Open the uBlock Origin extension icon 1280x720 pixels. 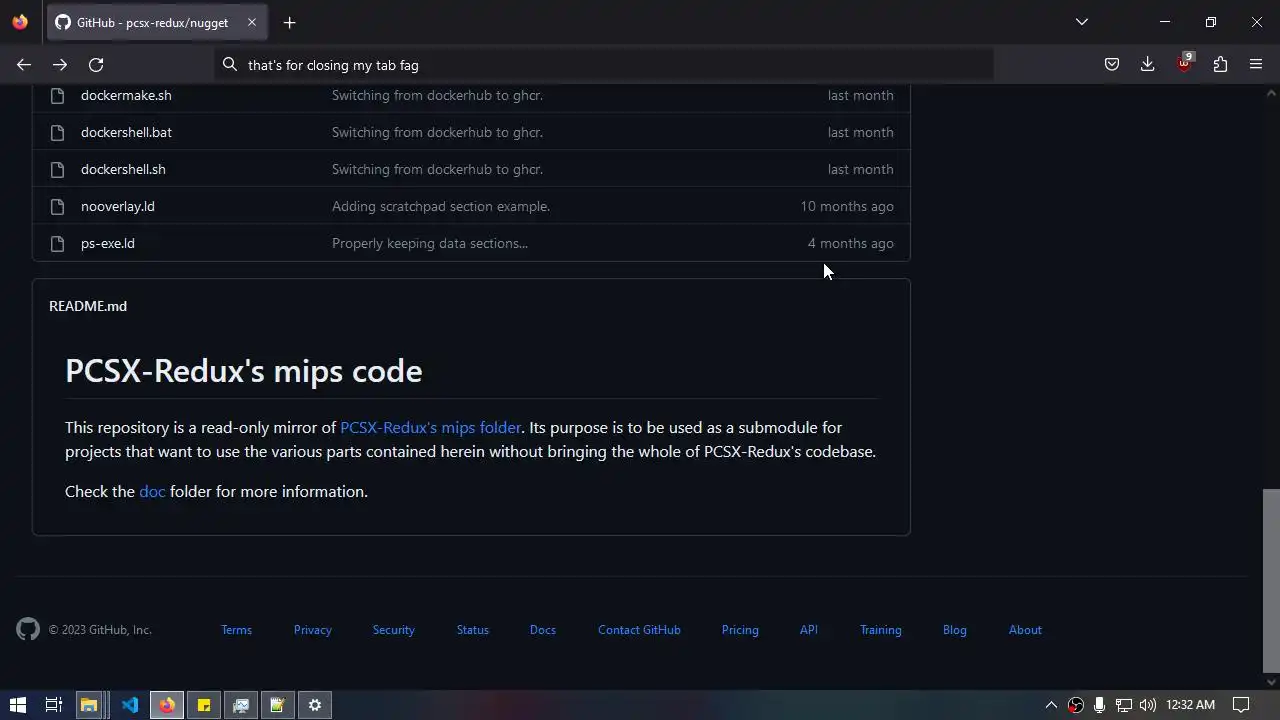(1184, 64)
